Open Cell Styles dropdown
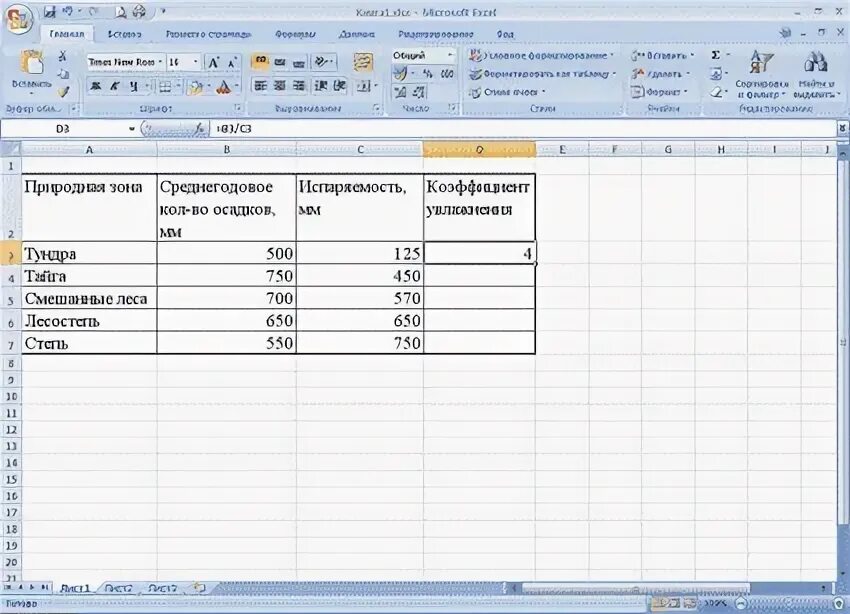 pyautogui.click(x=507, y=92)
